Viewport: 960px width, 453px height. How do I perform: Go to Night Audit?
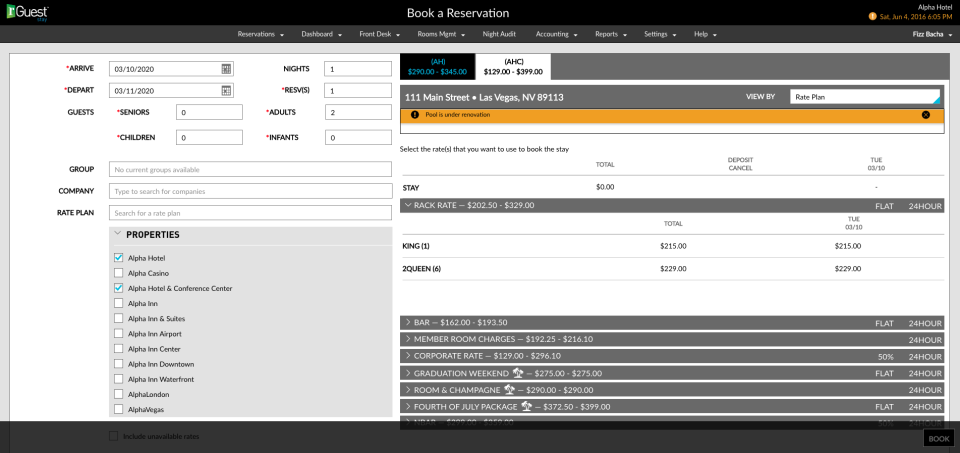[499, 34]
